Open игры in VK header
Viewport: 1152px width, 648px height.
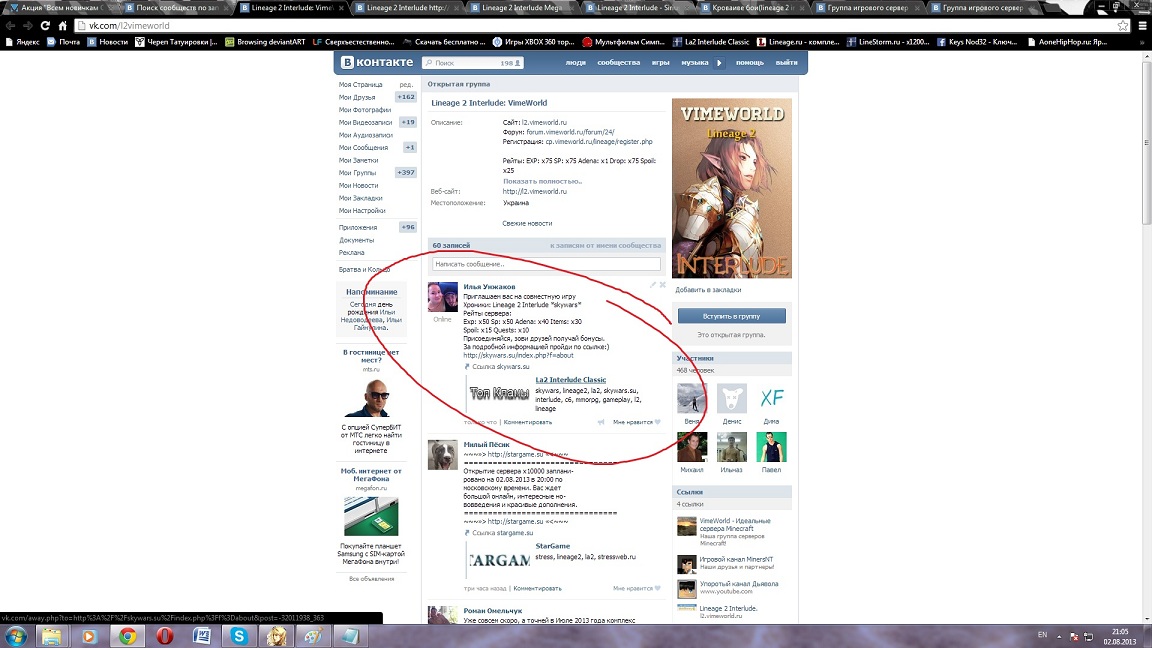(x=660, y=62)
